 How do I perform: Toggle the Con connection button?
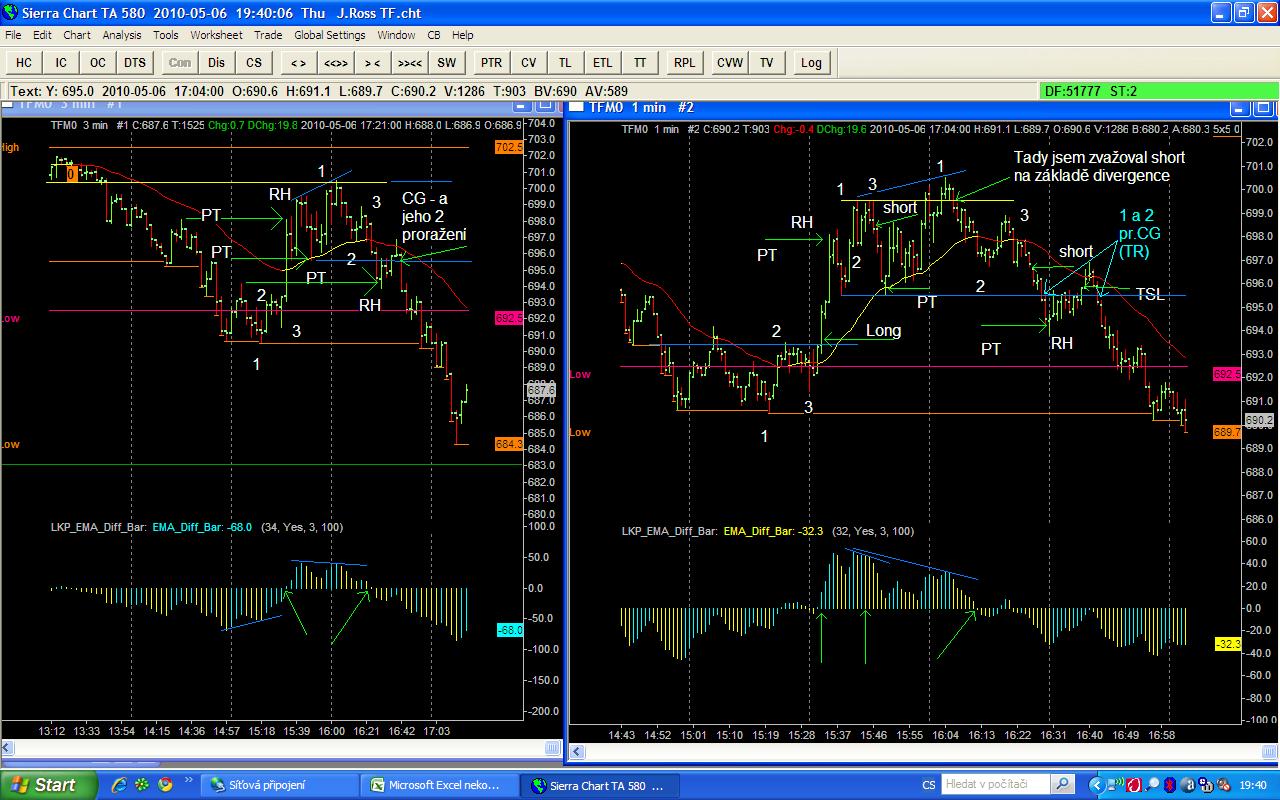click(x=180, y=62)
